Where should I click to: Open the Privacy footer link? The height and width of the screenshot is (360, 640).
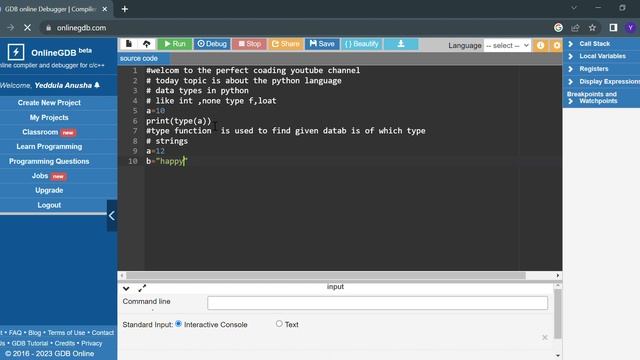[91, 343]
